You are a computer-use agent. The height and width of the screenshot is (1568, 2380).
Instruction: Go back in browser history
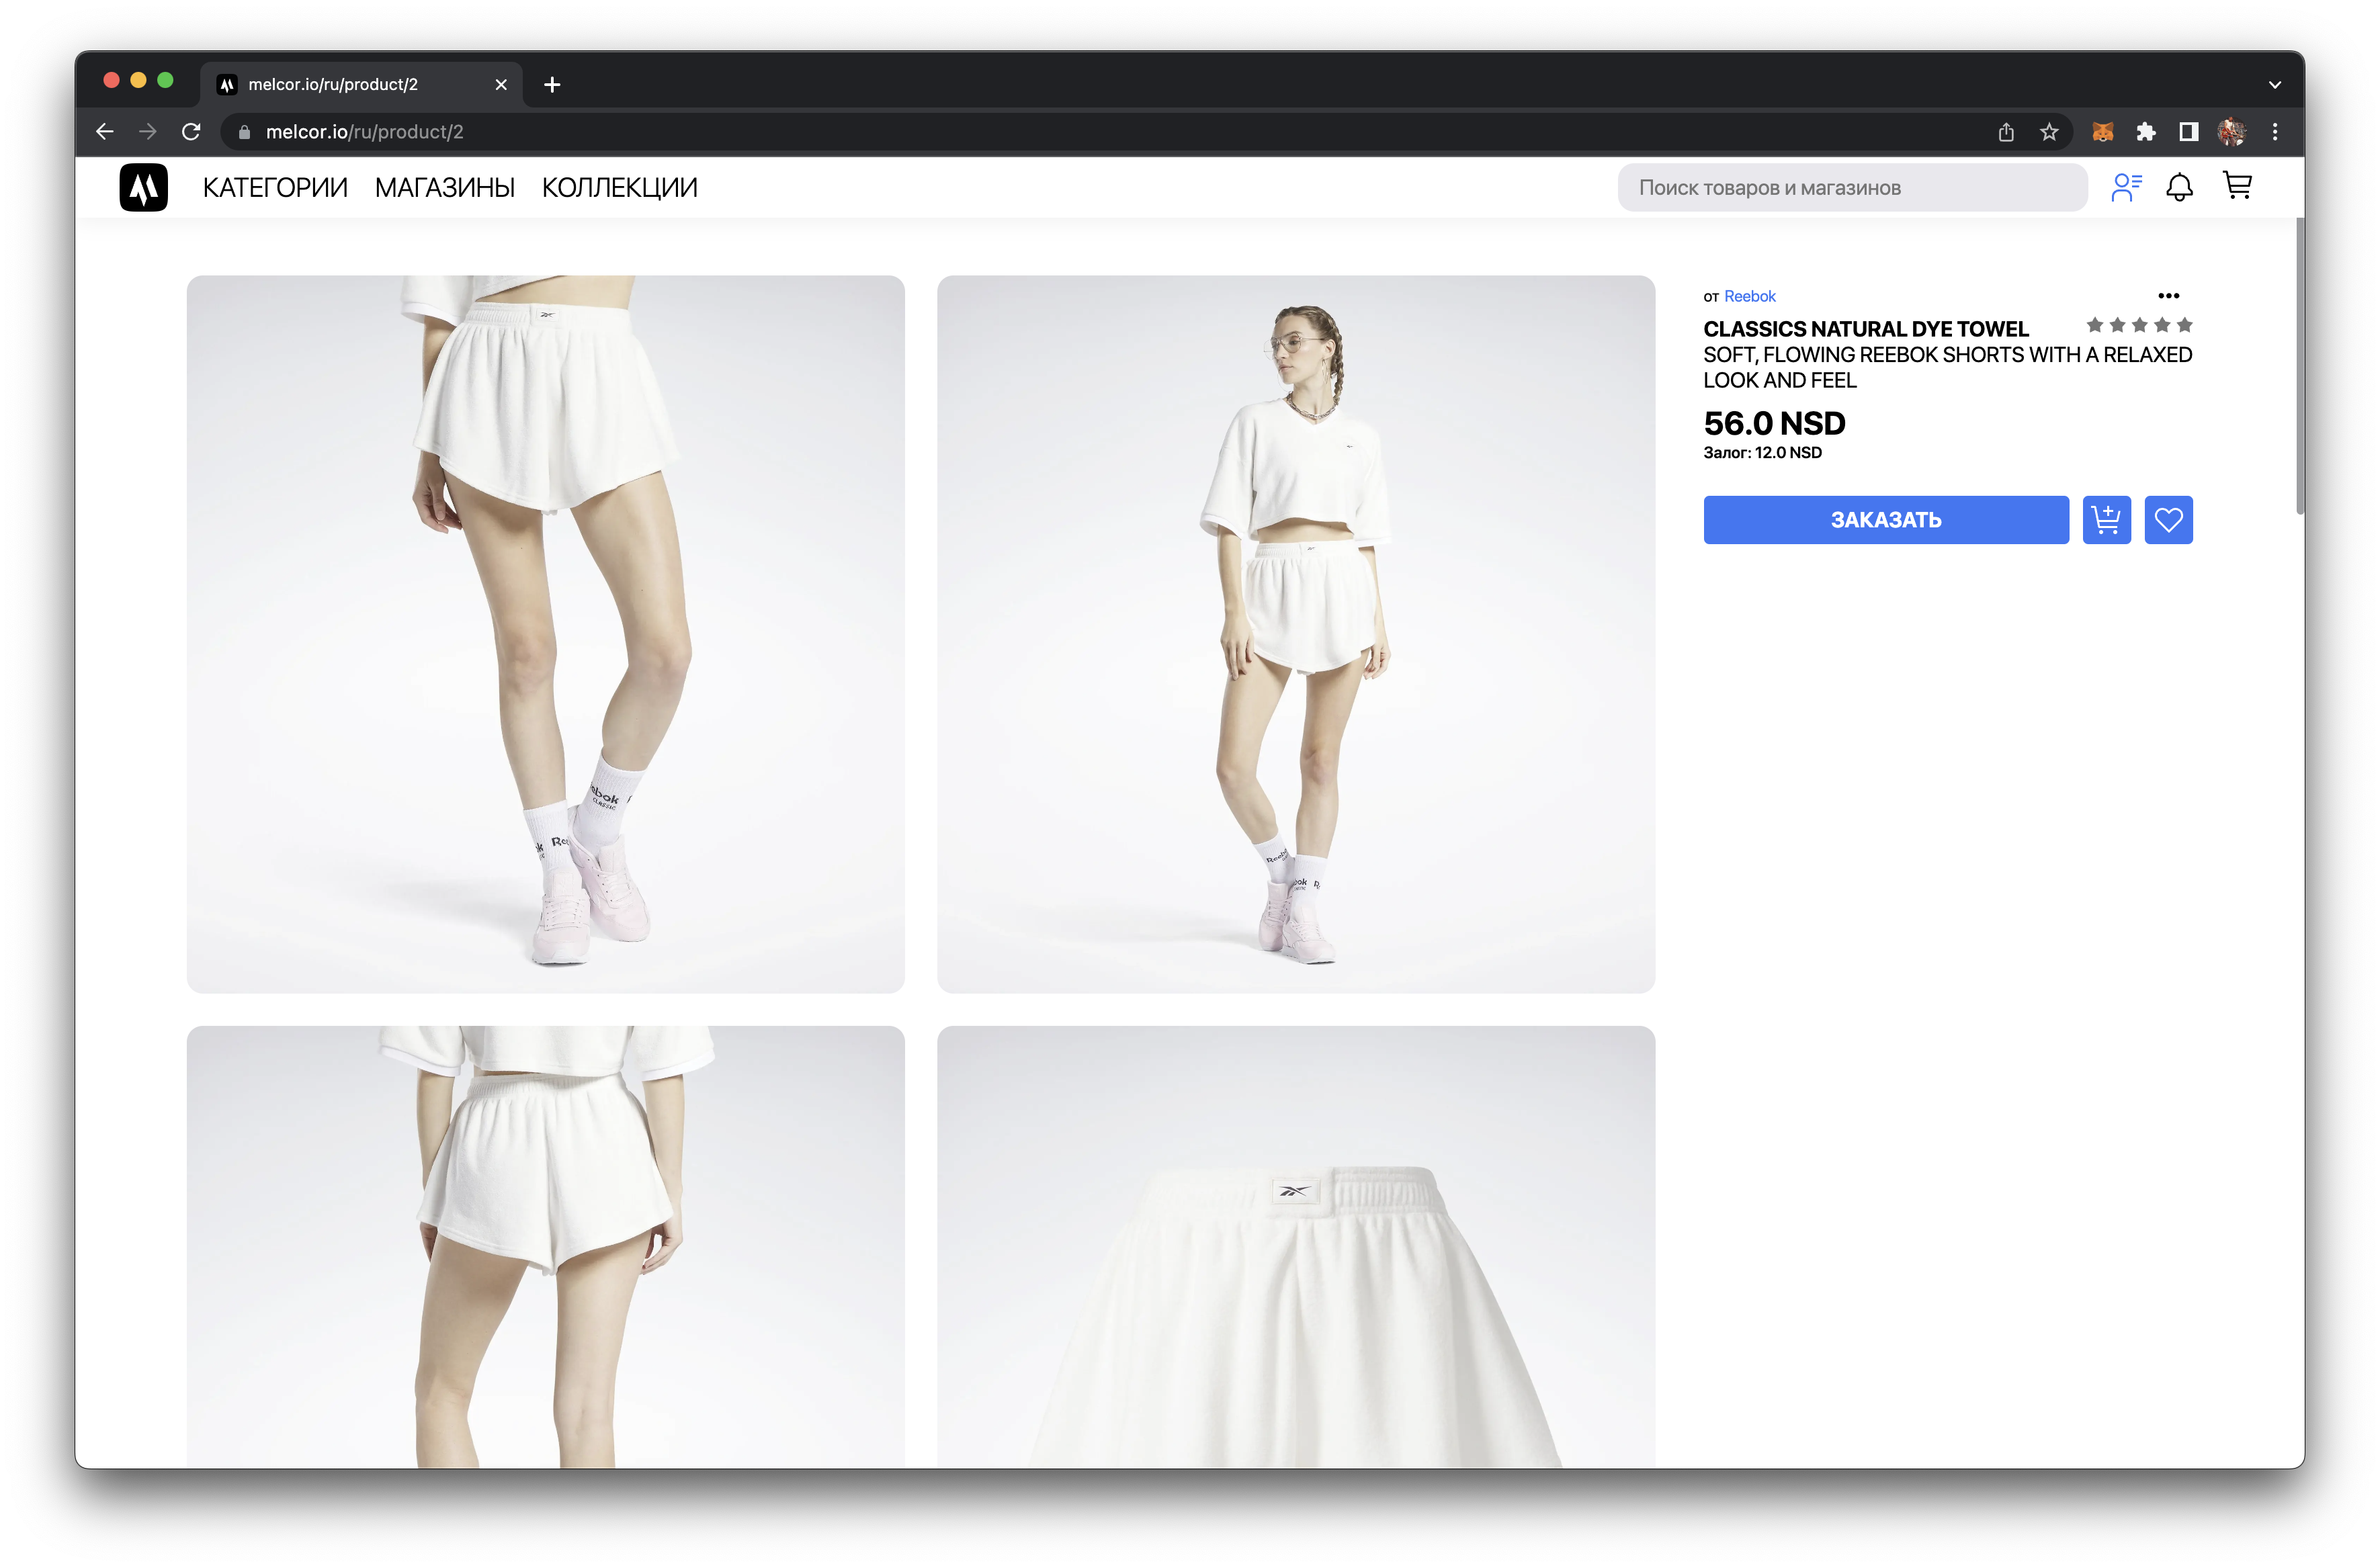coord(105,132)
